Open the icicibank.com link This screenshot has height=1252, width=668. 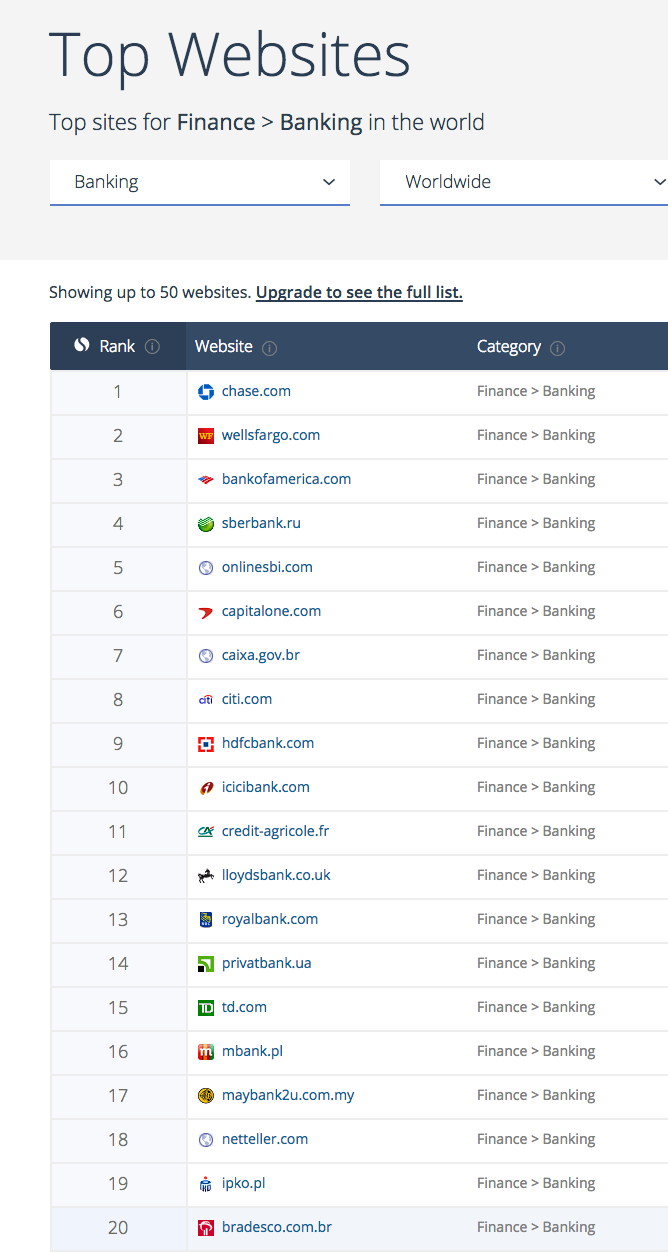266,787
